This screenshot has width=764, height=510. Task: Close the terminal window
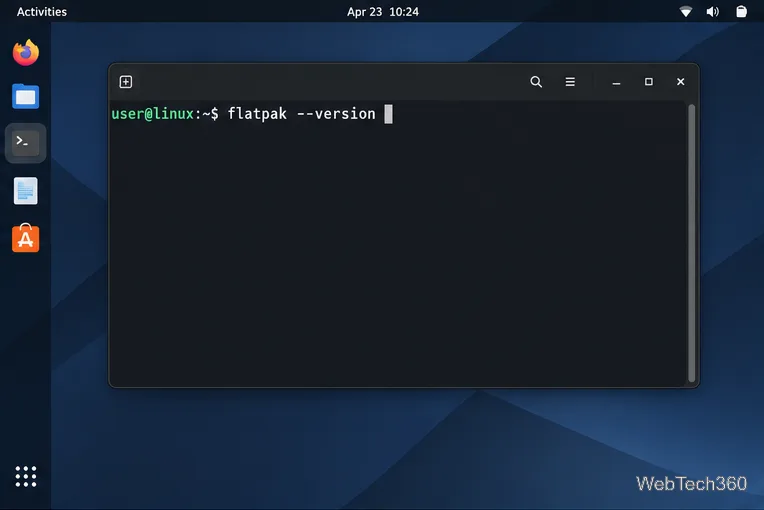(681, 82)
